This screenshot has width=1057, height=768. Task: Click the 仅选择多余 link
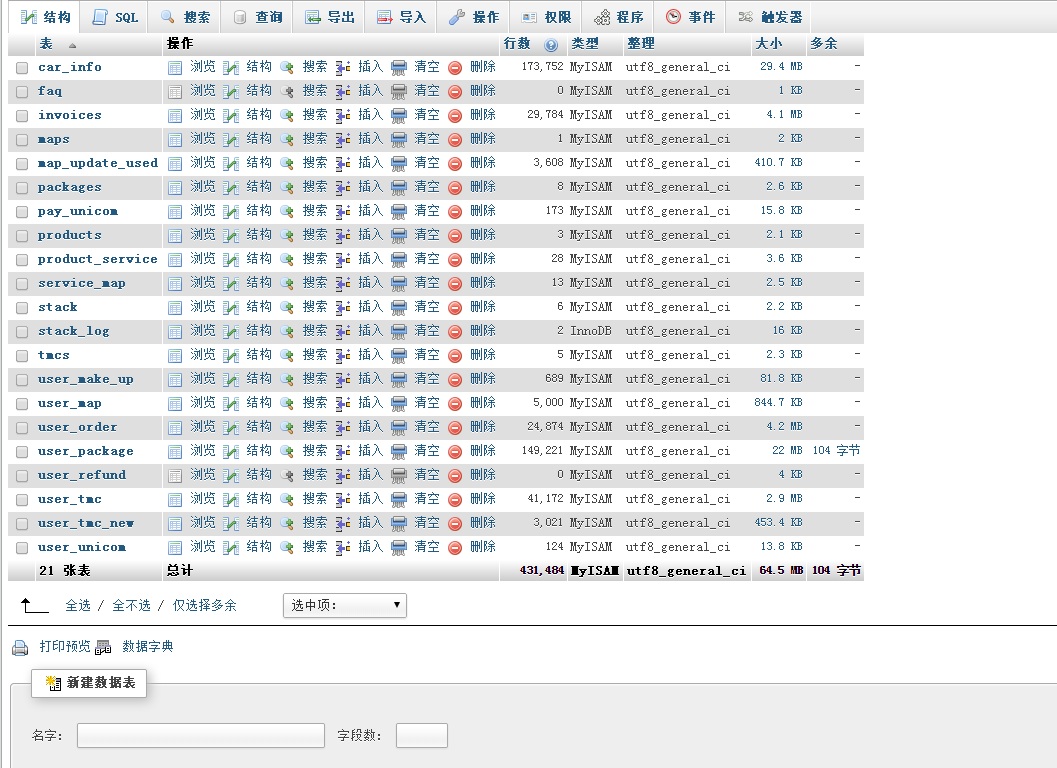[x=204, y=605]
